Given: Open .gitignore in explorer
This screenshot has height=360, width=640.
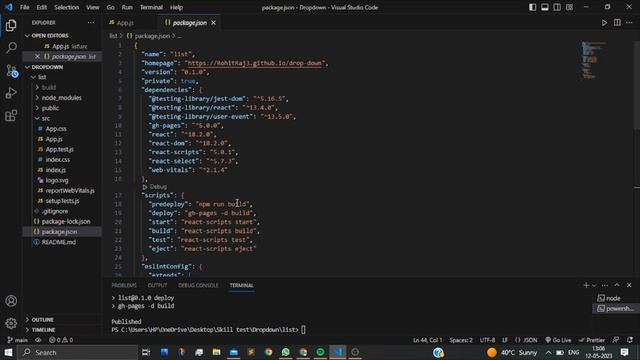Looking at the screenshot, I should tap(55, 211).
